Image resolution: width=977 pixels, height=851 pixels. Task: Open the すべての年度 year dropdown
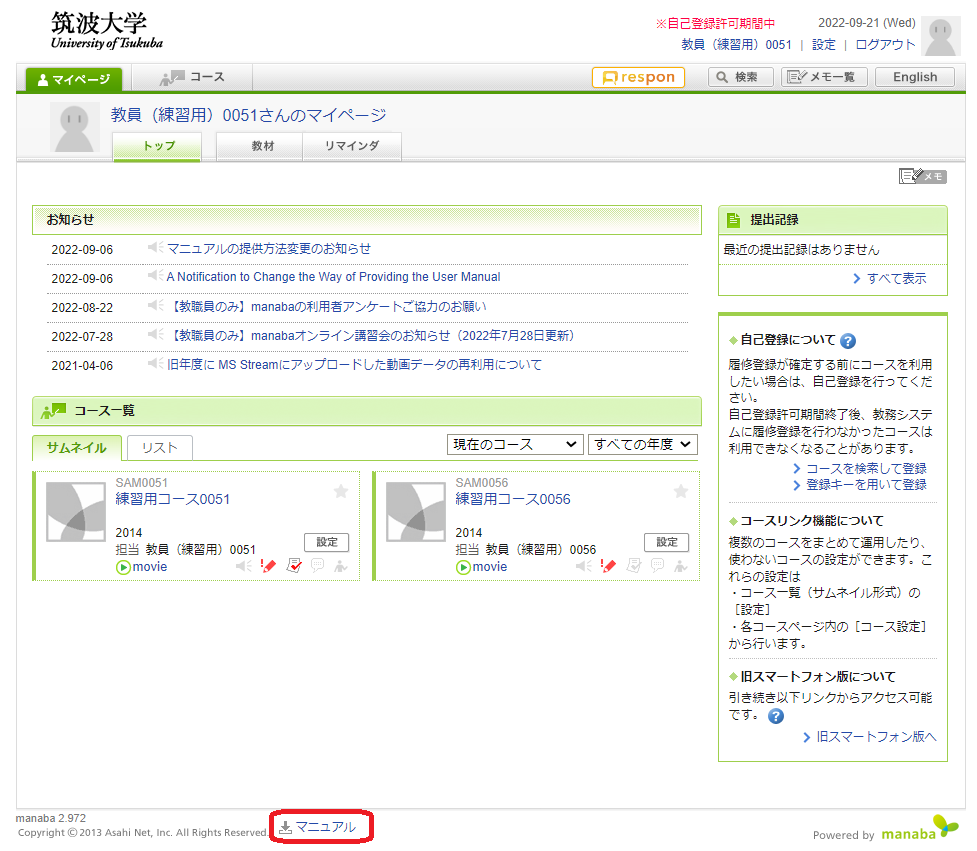click(x=642, y=444)
